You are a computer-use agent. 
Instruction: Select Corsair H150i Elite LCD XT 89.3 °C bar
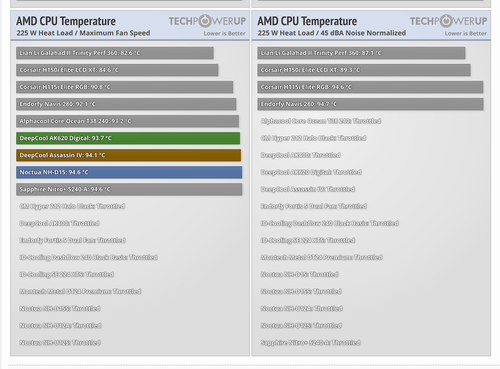click(x=364, y=70)
